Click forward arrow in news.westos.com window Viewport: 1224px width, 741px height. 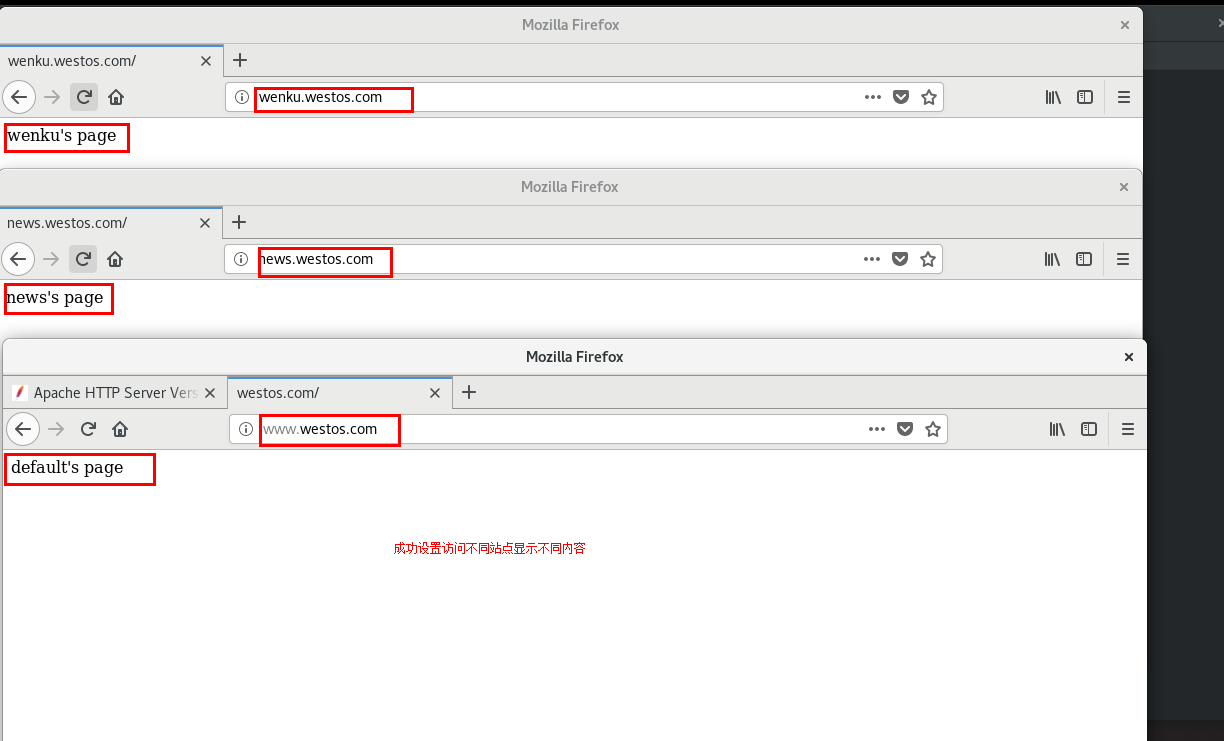click(51, 259)
